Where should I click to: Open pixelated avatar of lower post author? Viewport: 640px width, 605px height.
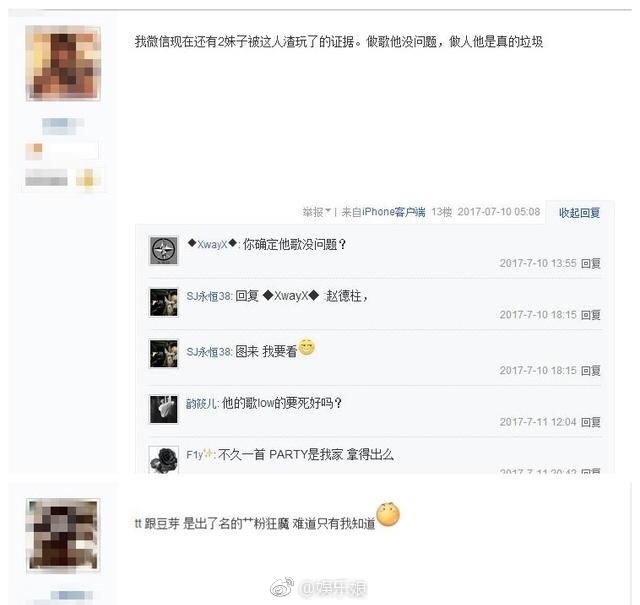point(63,535)
